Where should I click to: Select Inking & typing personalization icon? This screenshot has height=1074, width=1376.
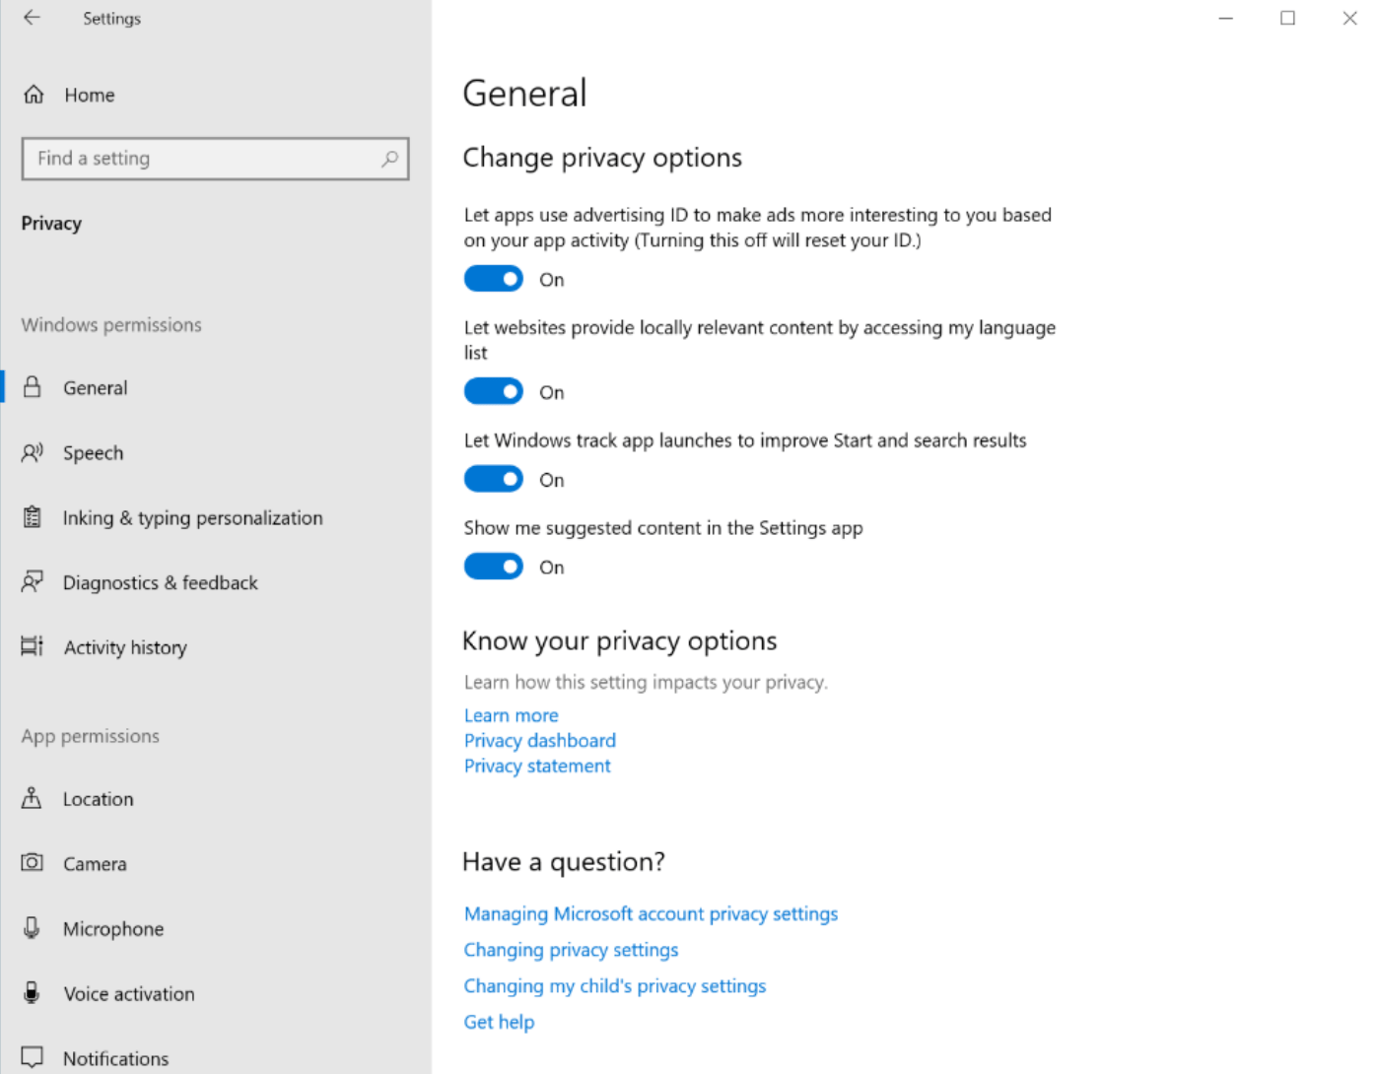[x=31, y=517]
